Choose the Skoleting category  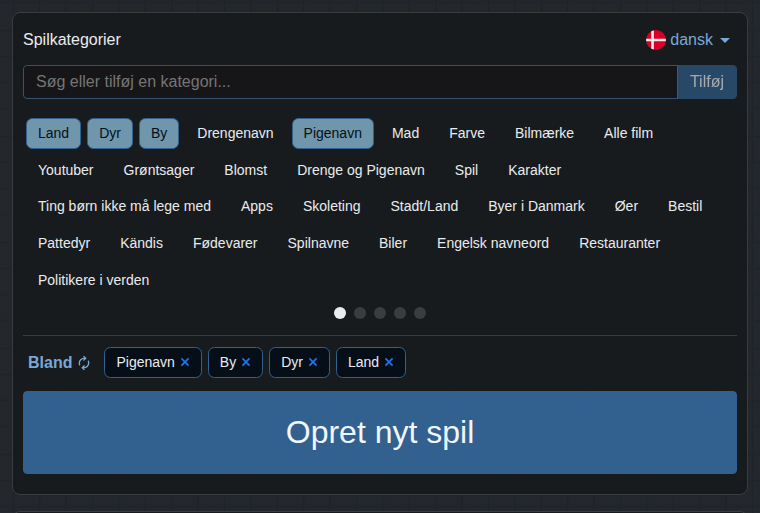[332, 207]
